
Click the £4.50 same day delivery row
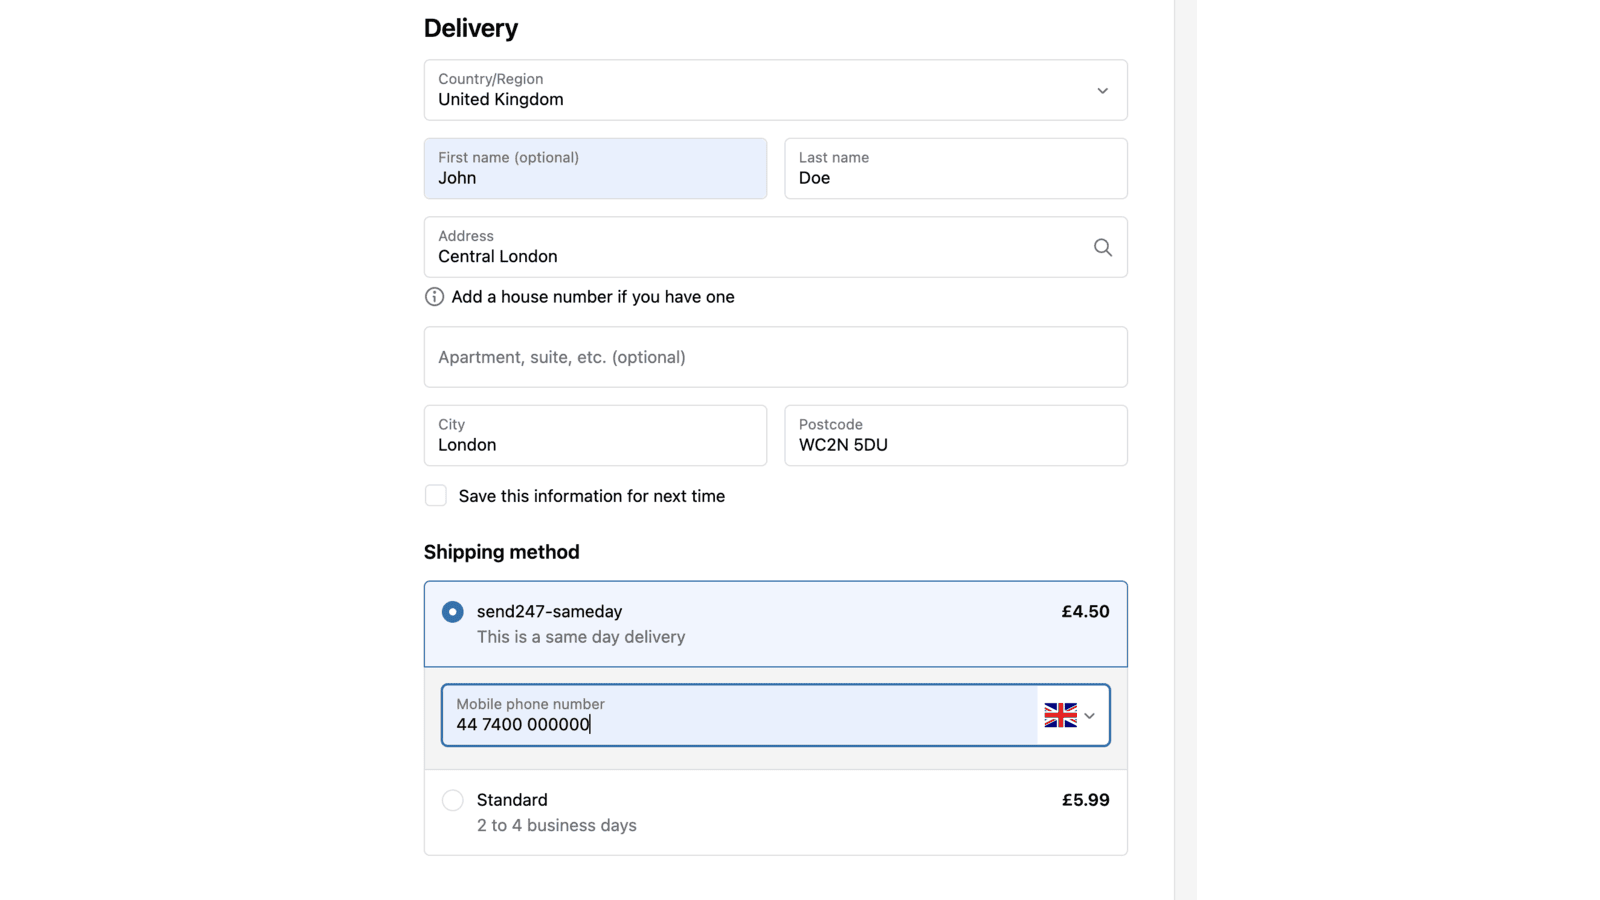775,624
